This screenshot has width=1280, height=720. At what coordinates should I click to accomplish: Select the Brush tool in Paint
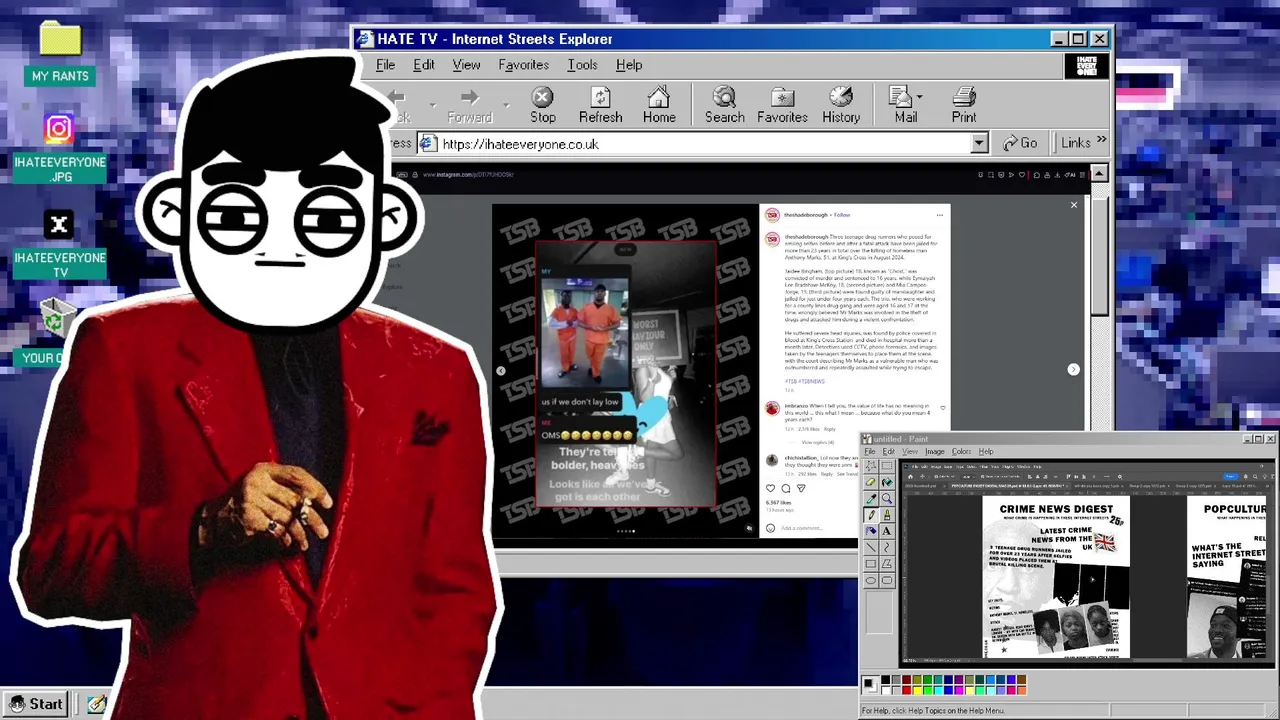[887, 515]
